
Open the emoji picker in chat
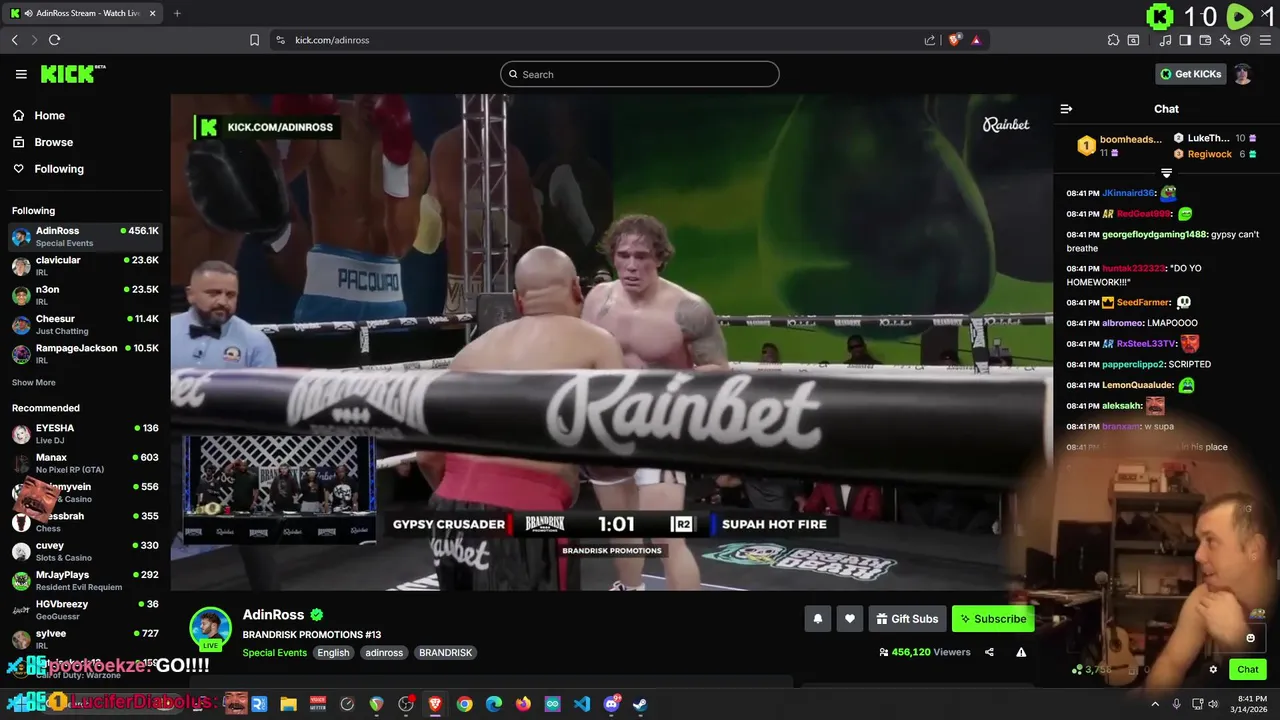point(1250,638)
